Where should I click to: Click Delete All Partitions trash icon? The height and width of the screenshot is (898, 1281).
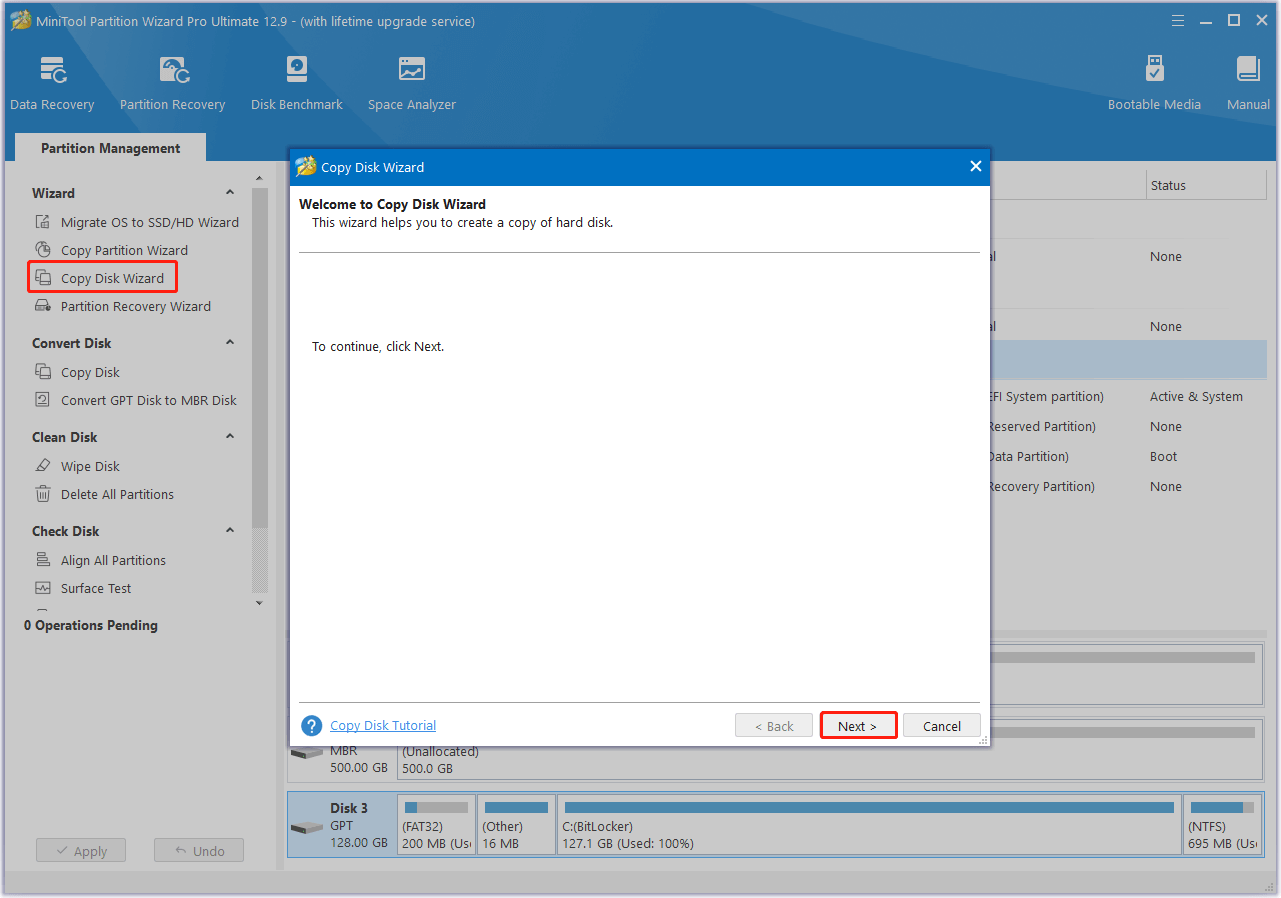click(x=42, y=494)
